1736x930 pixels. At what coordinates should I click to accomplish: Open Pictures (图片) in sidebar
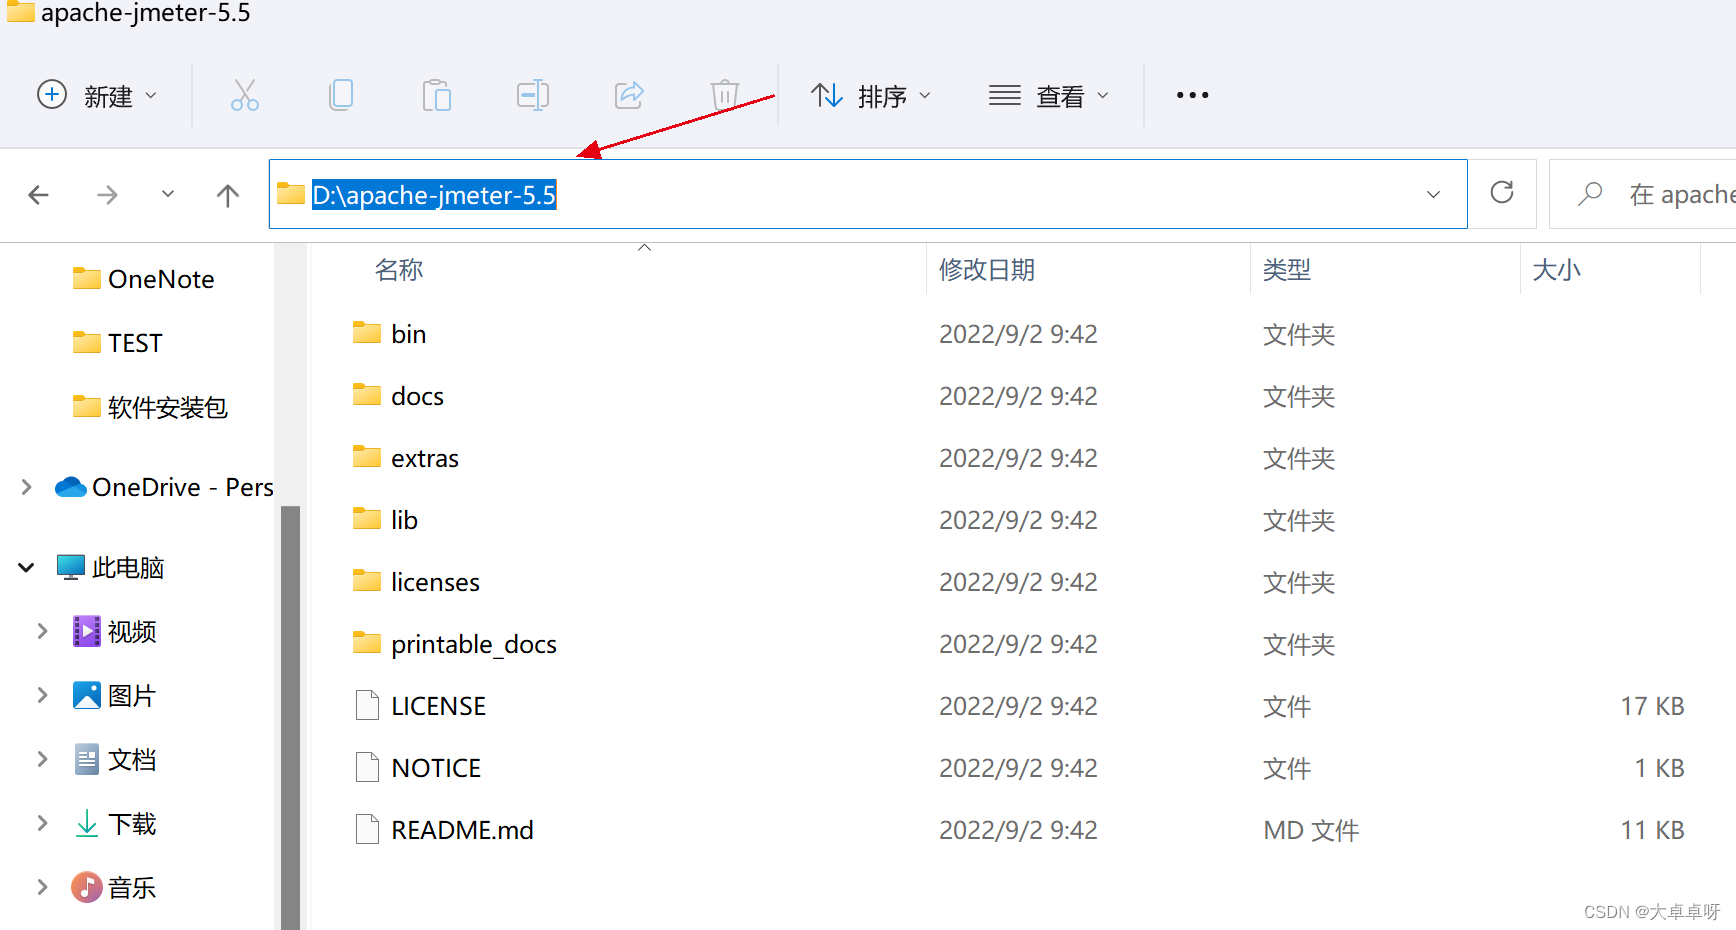tap(114, 695)
